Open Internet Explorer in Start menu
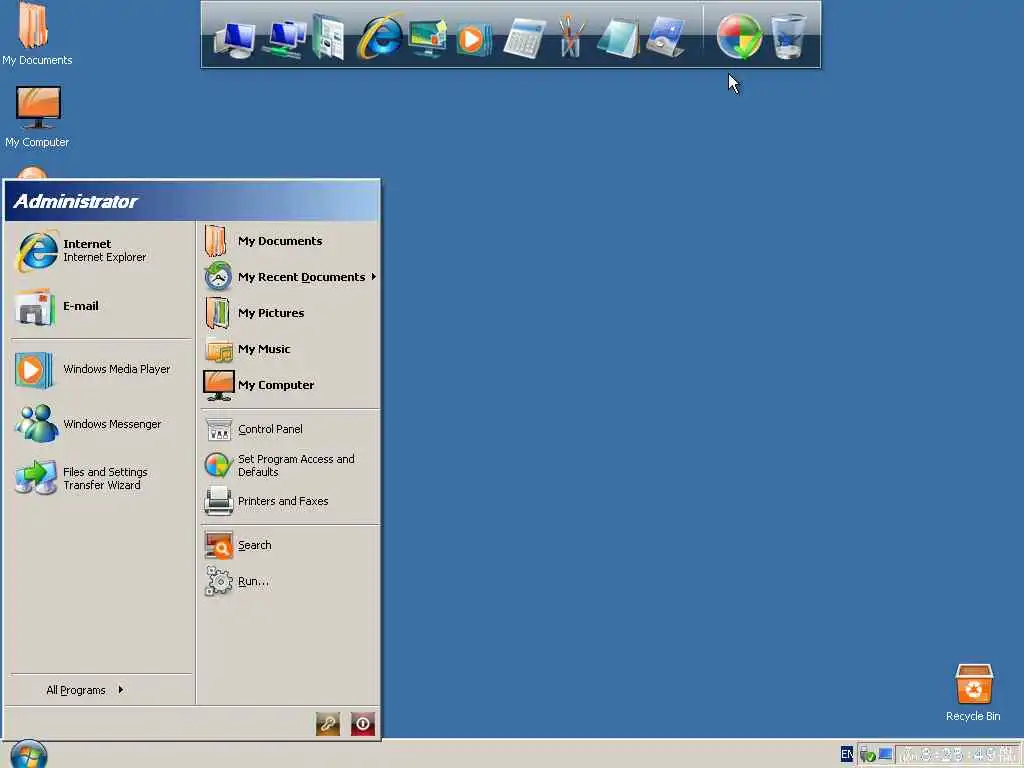 101,251
